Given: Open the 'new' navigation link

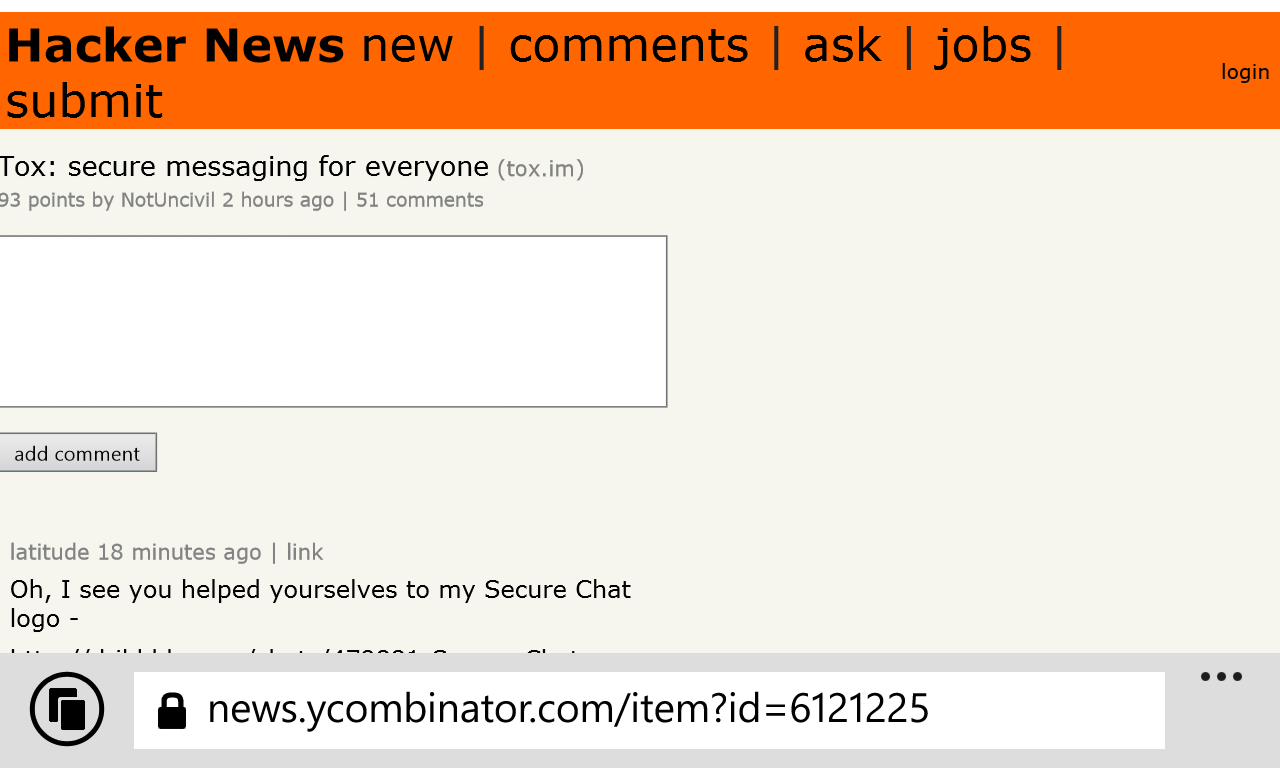Looking at the screenshot, I should coord(407,46).
